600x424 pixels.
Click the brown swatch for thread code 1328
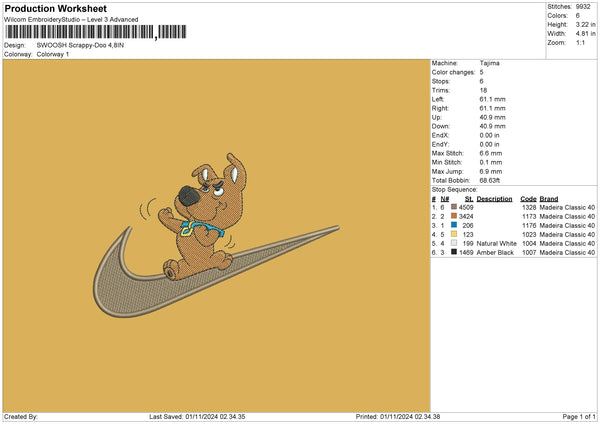click(454, 207)
